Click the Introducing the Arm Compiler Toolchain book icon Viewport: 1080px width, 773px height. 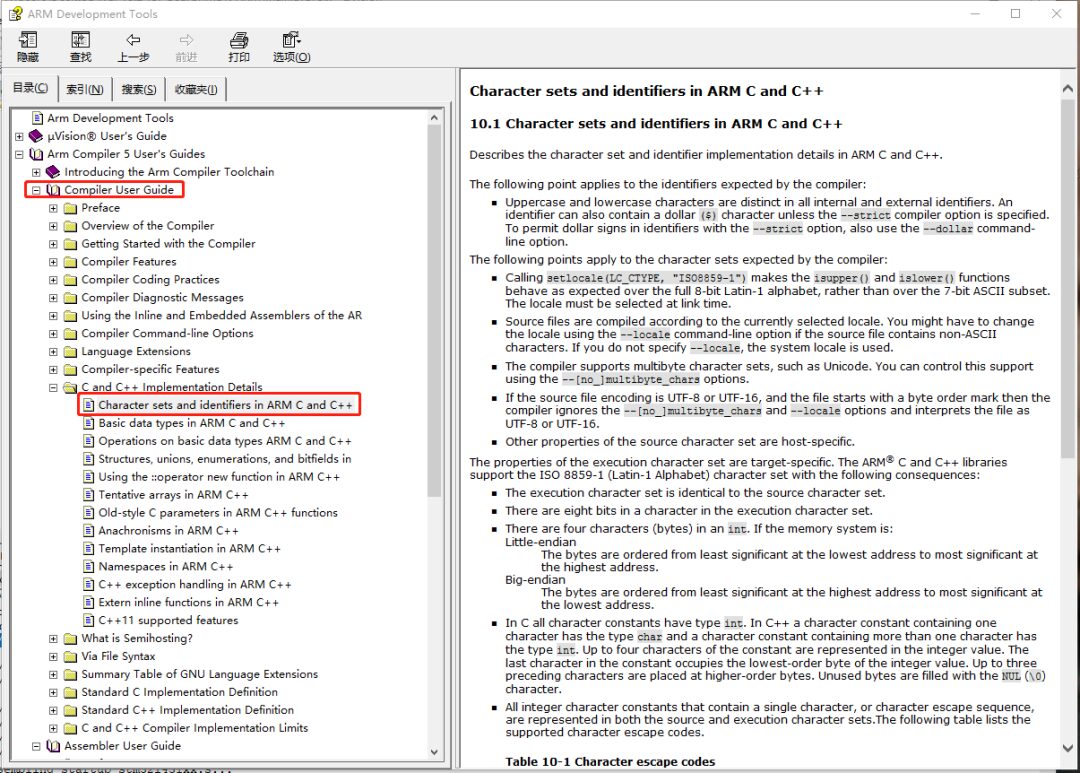[53, 172]
